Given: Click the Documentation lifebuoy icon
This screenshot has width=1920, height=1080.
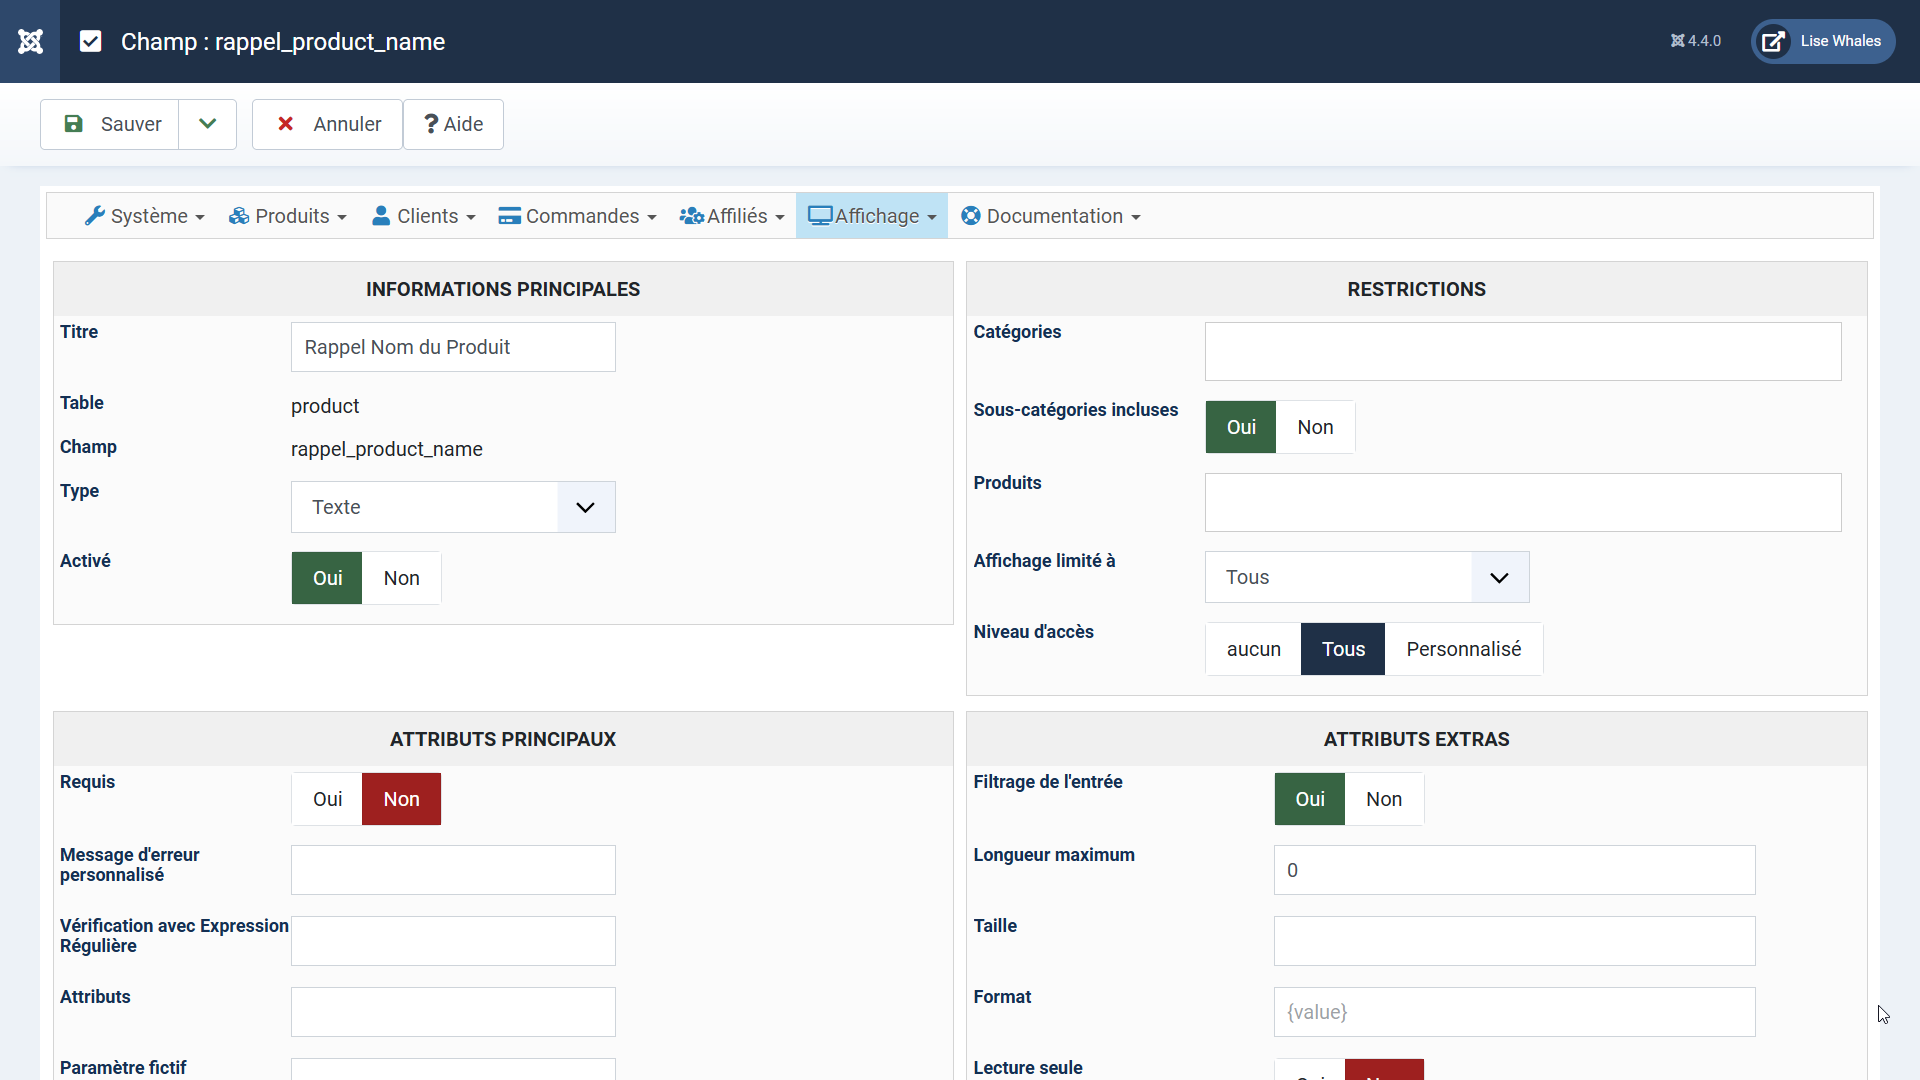Looking at the screenshot, I should [971, 216].
